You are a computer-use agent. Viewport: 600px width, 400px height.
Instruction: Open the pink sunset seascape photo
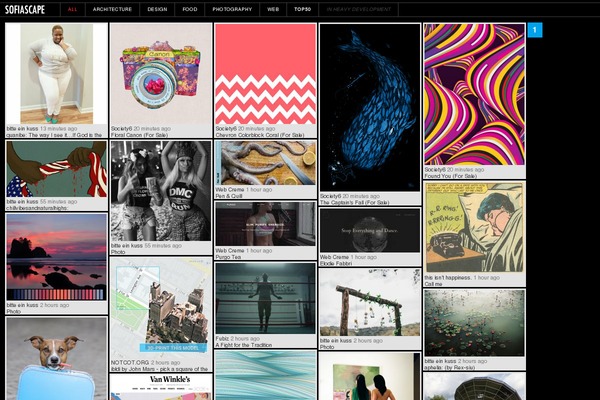pyautogui.click(x=56, y=257)
